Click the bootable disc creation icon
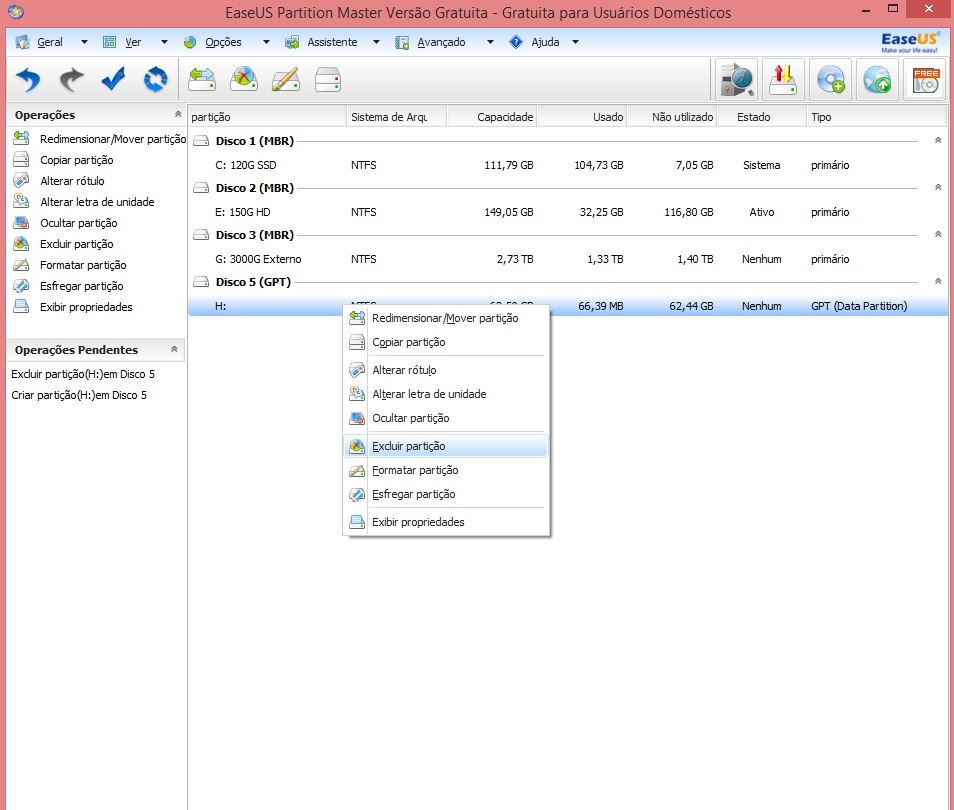 point(831,79)
